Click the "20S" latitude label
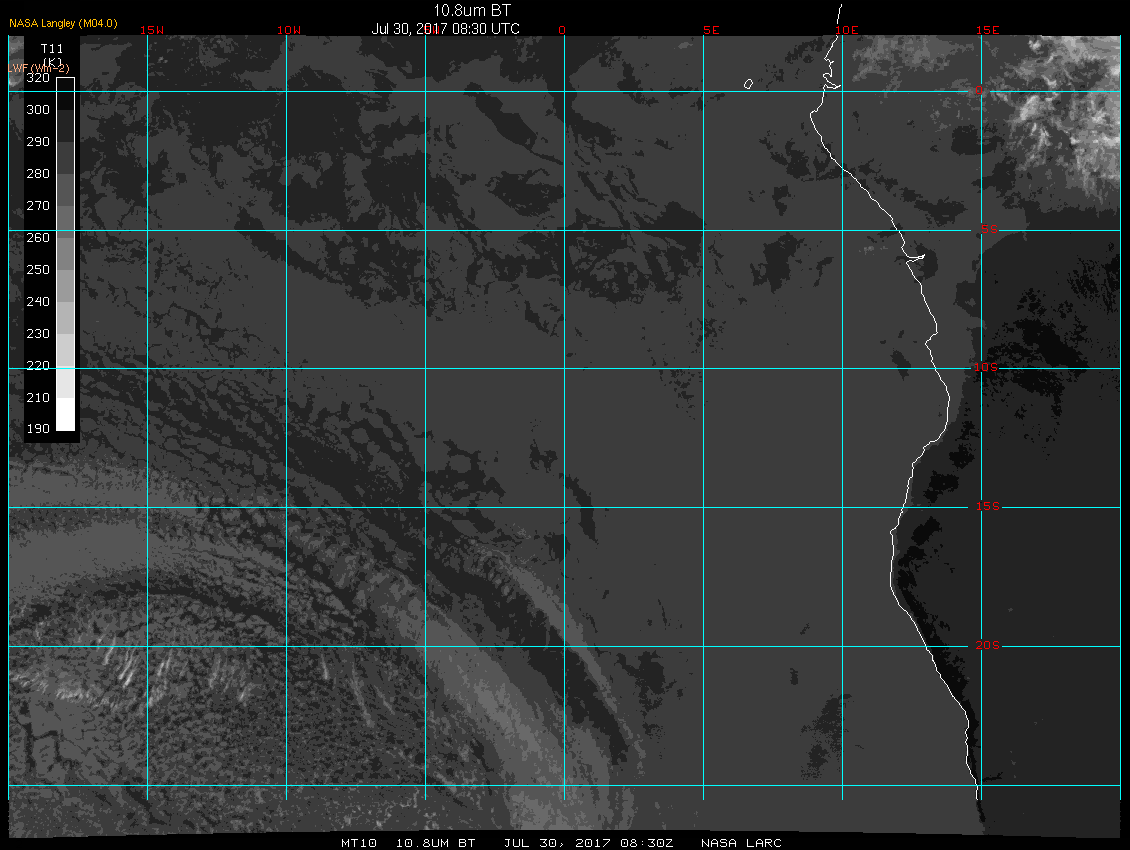 (987, 645)
